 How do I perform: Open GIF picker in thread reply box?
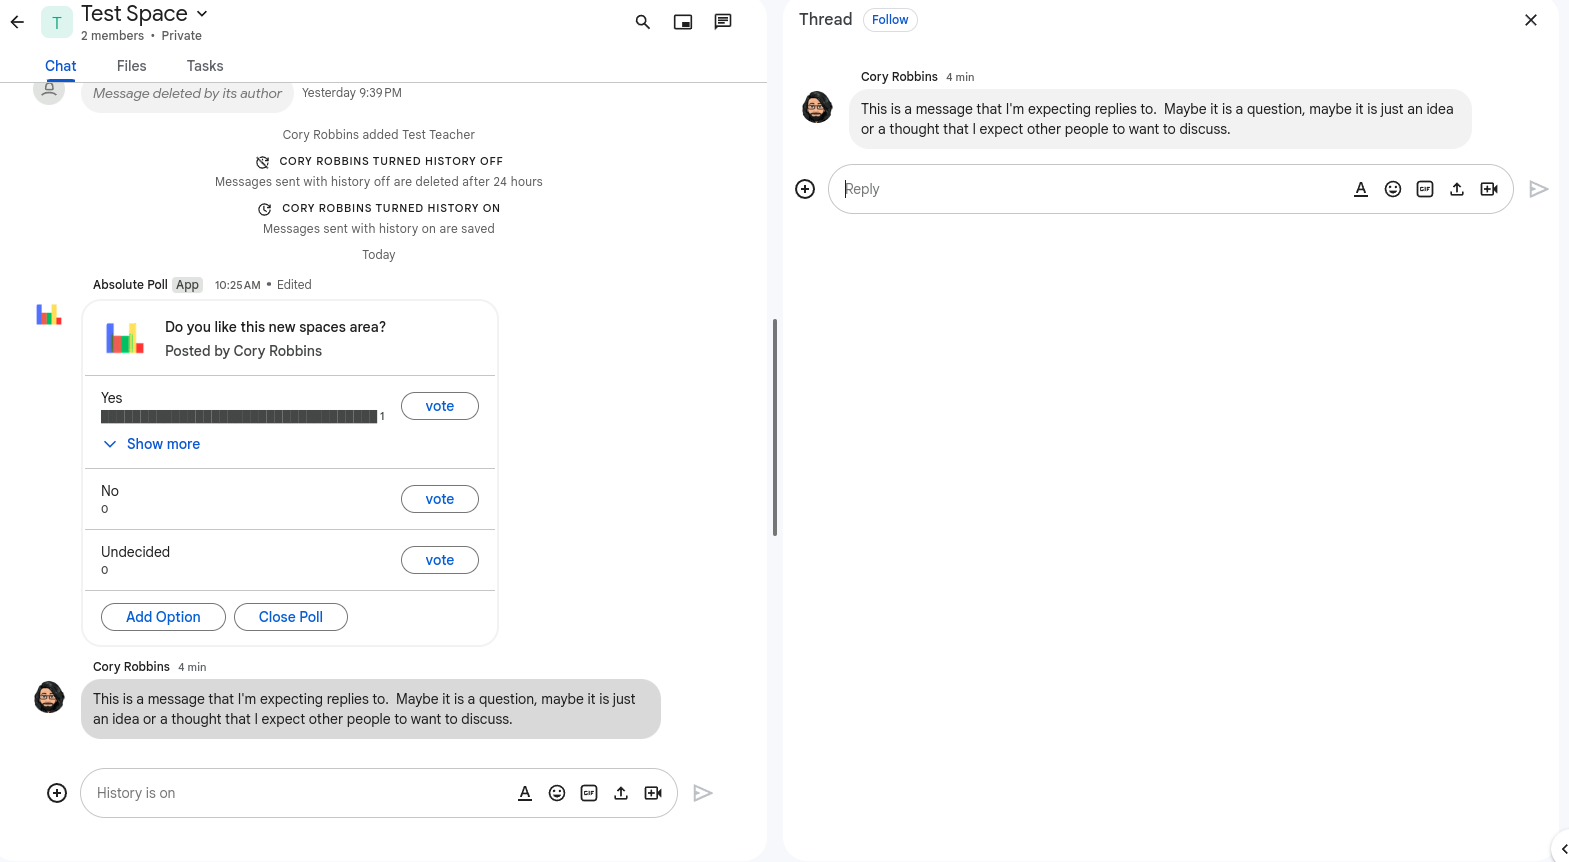(x=1425, y=189)
